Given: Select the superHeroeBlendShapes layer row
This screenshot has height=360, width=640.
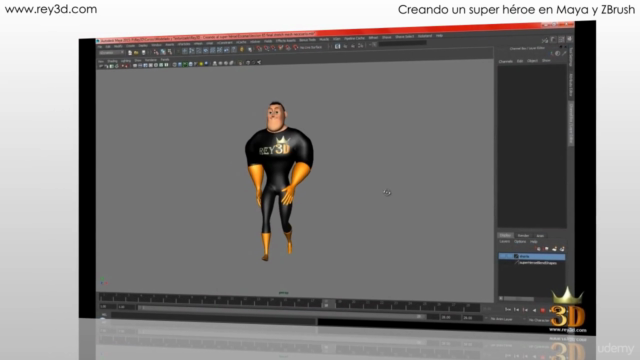Looking at the screenshot, I should coord(532,263).
